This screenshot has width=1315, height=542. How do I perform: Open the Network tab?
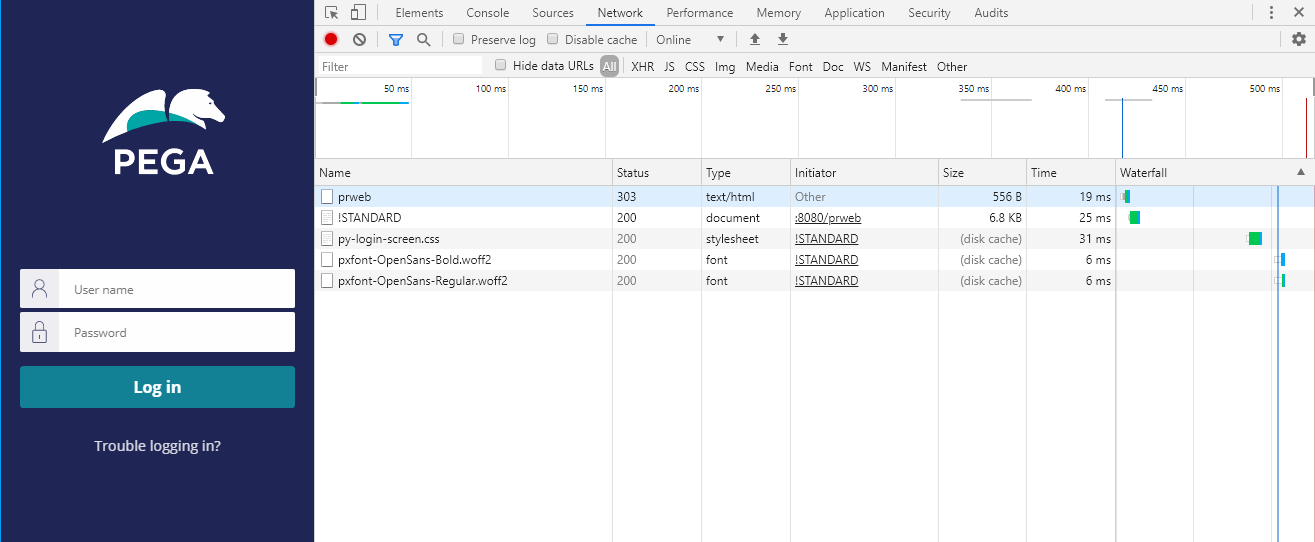[x=620, y=13]
